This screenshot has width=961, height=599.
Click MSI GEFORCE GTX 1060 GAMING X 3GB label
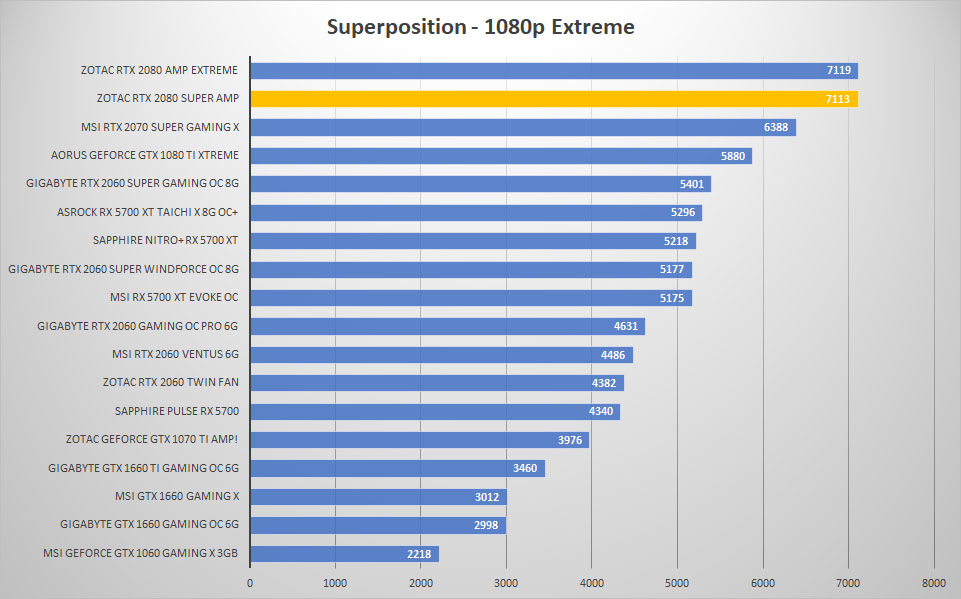140,553
